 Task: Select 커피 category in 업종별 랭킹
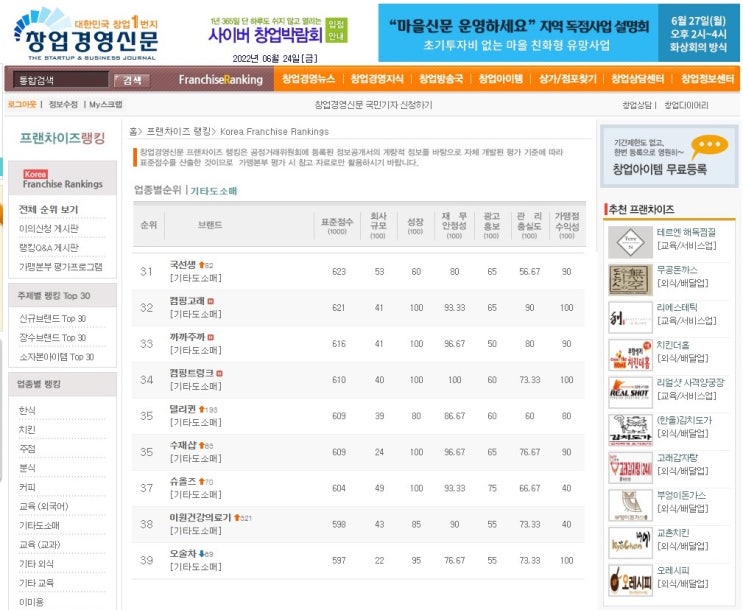pyautogui.click(x=27, y=487)
